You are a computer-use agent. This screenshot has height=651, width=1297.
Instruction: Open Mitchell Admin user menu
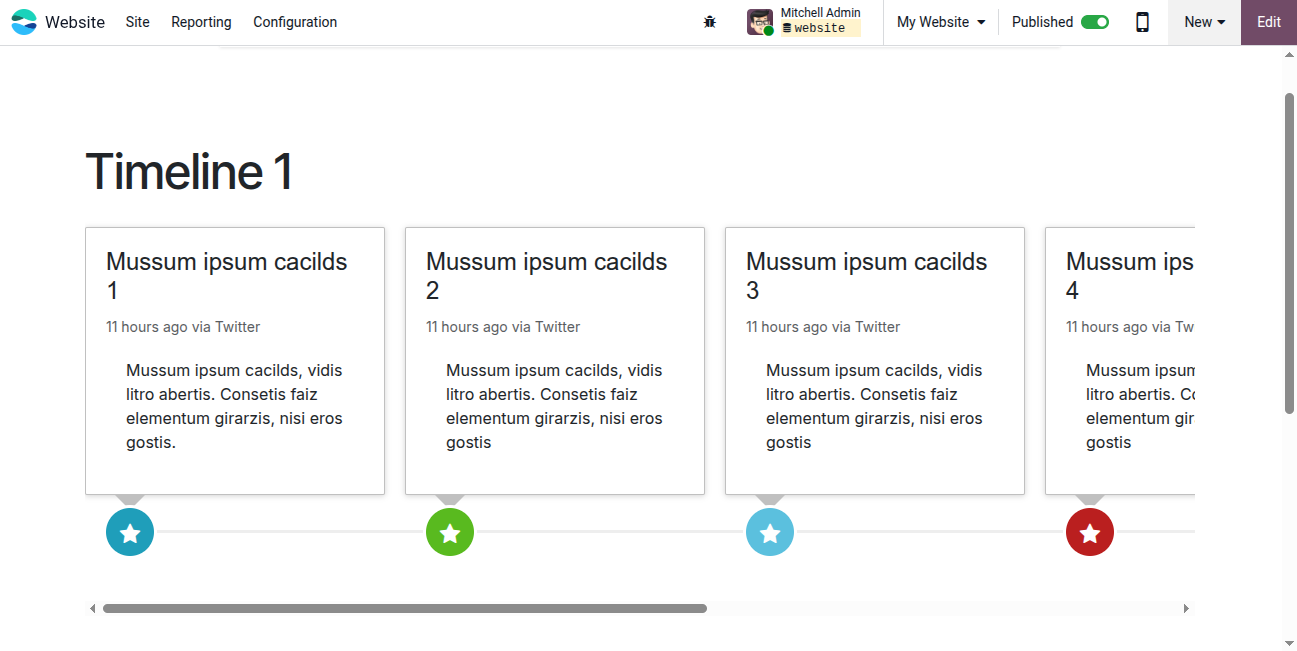pyautogui.click(x=804, y=22)
